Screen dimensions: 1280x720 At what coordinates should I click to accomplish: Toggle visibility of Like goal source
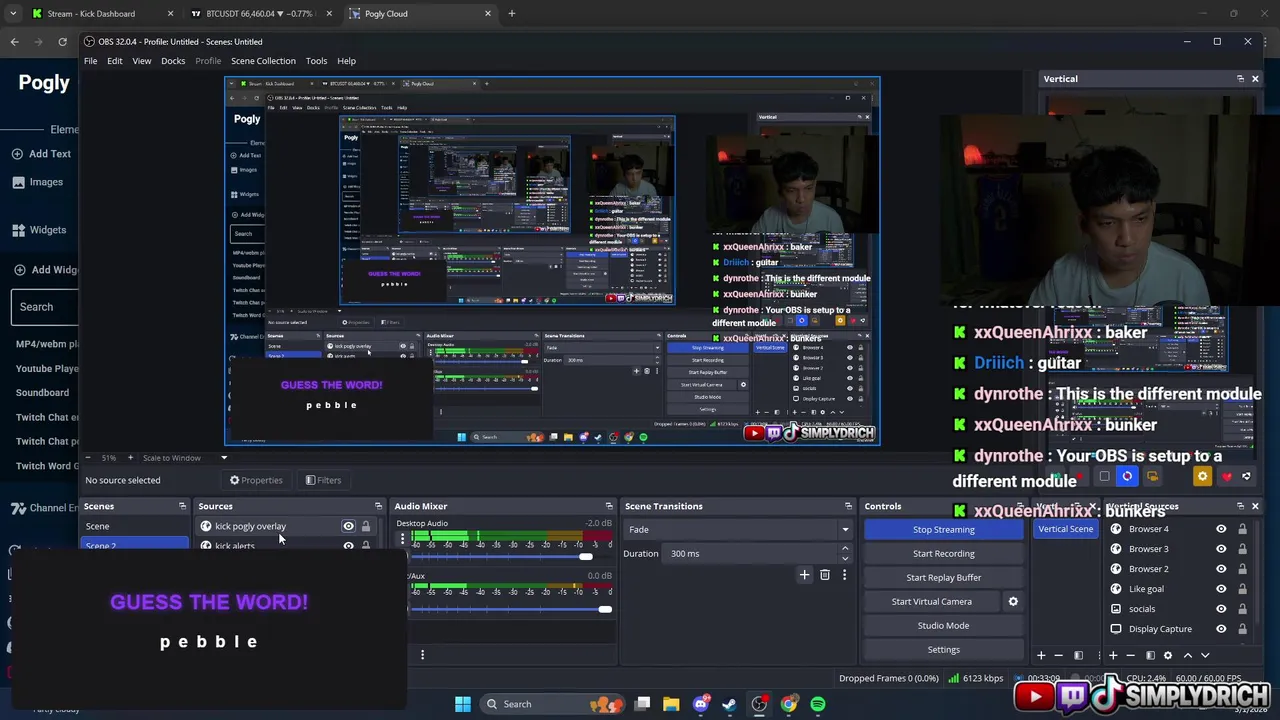tap(1221, 589)
